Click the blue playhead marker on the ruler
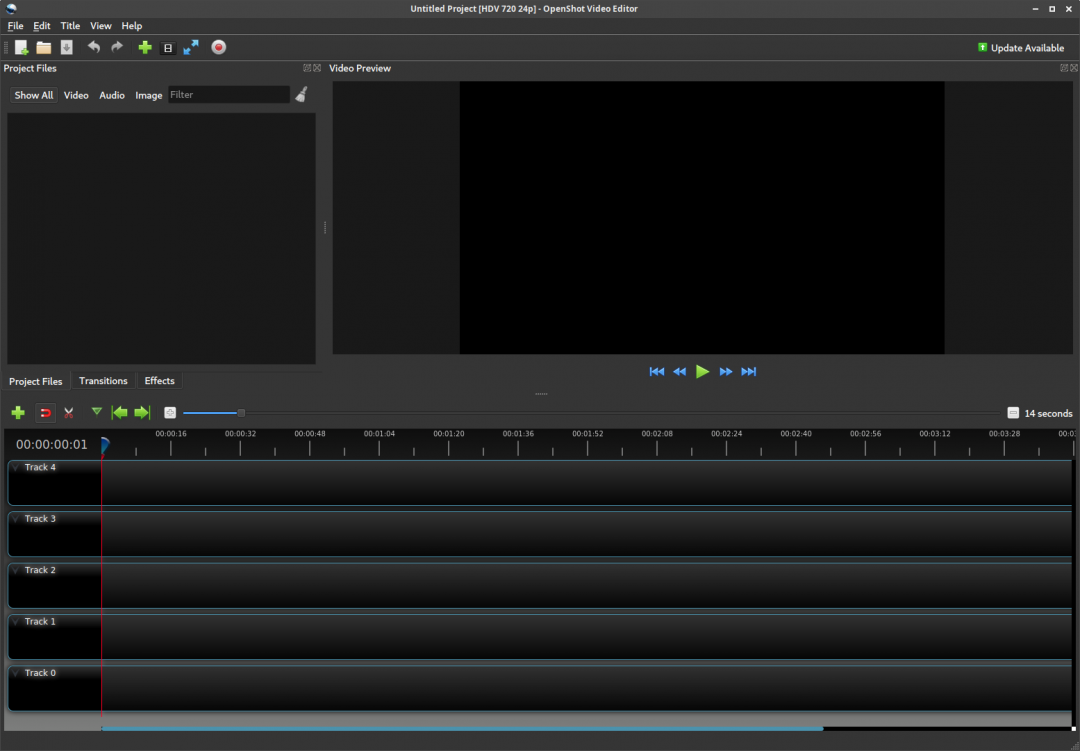 pos(105,445)
